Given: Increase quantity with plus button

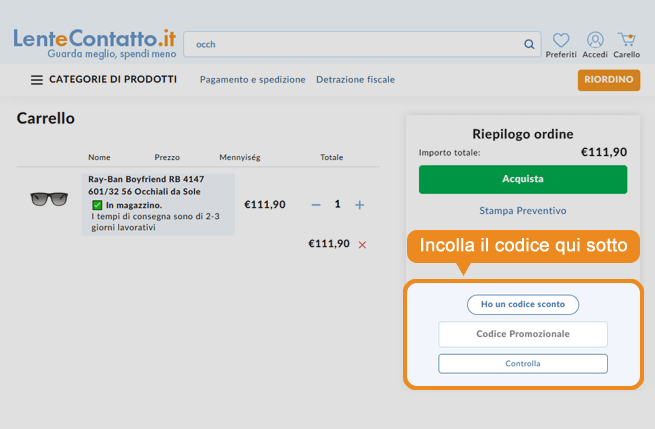Looking at the screenshot, I should pos(360,204).
